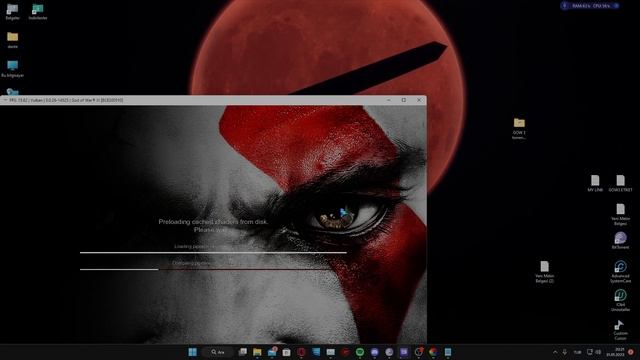Open the yellow folder below the Belgeler shortcut
640x360 pixels.
point(13,40)
